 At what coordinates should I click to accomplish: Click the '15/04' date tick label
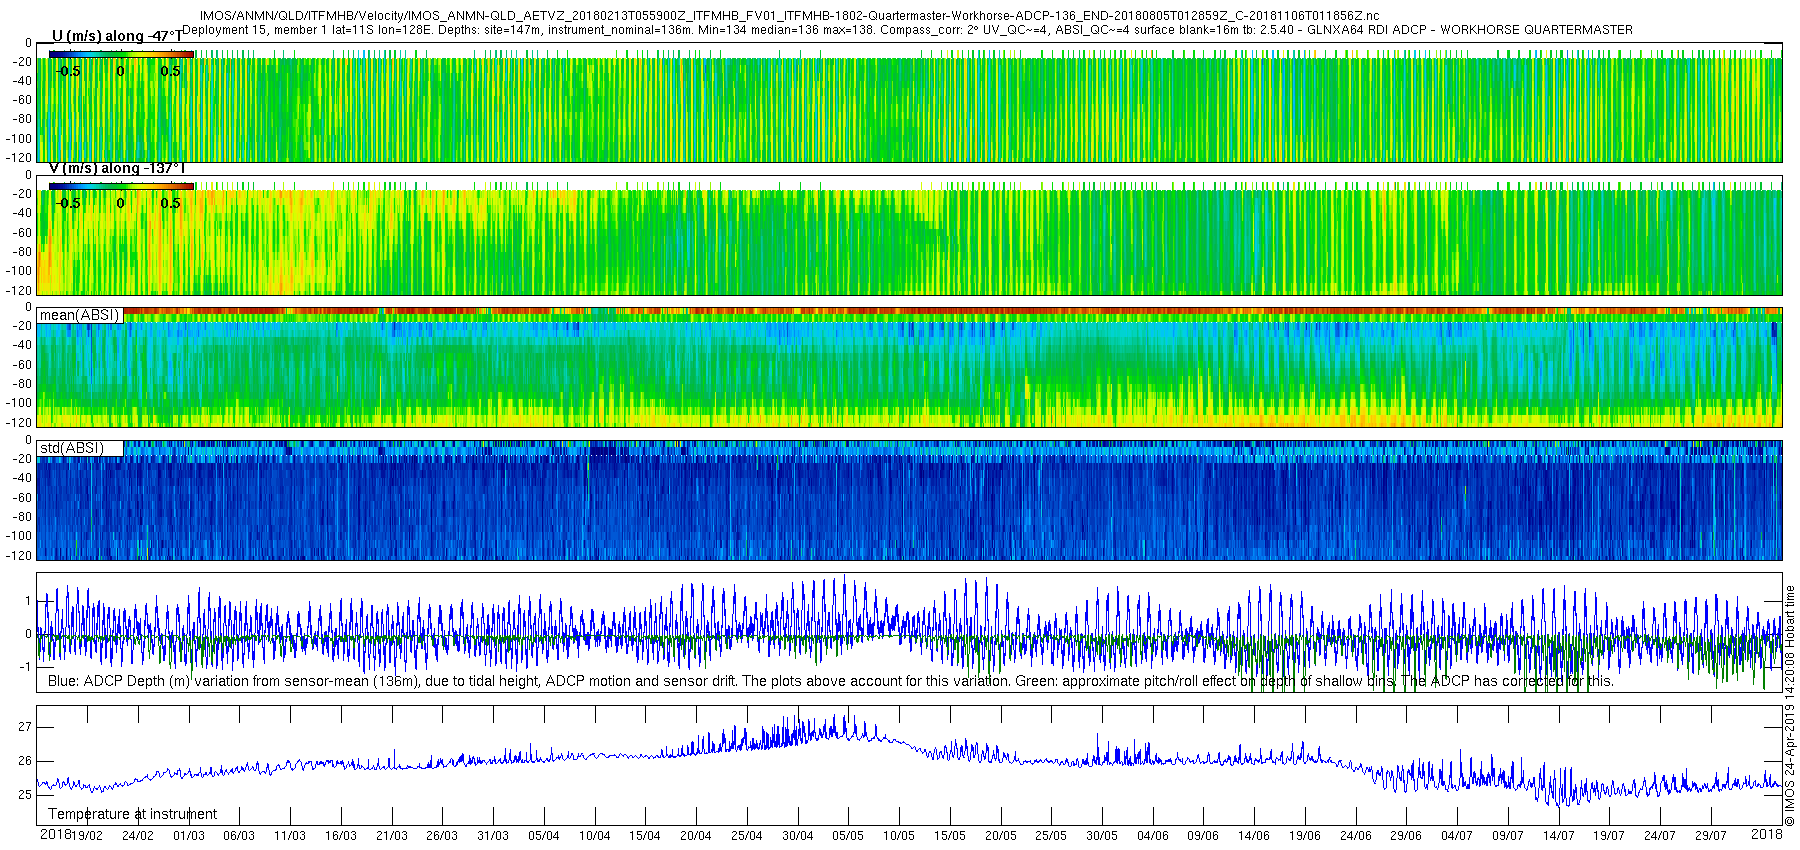pyautogui.click(x=645, y=836)
